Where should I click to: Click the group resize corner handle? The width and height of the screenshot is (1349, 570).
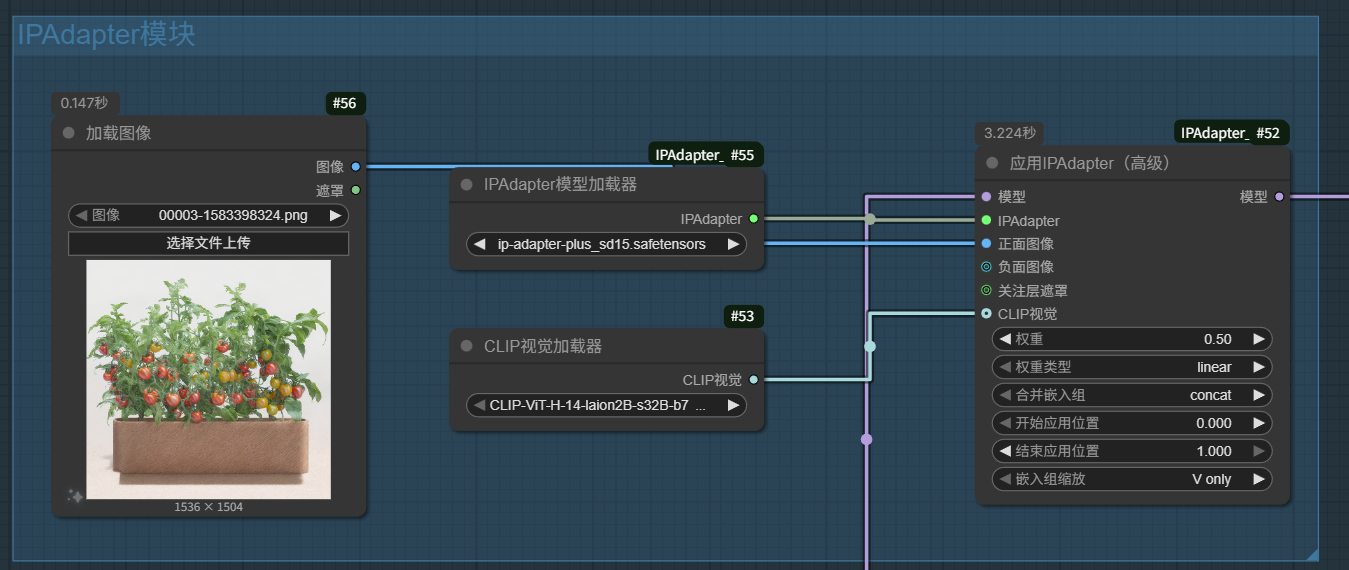tap(1312, 554)
